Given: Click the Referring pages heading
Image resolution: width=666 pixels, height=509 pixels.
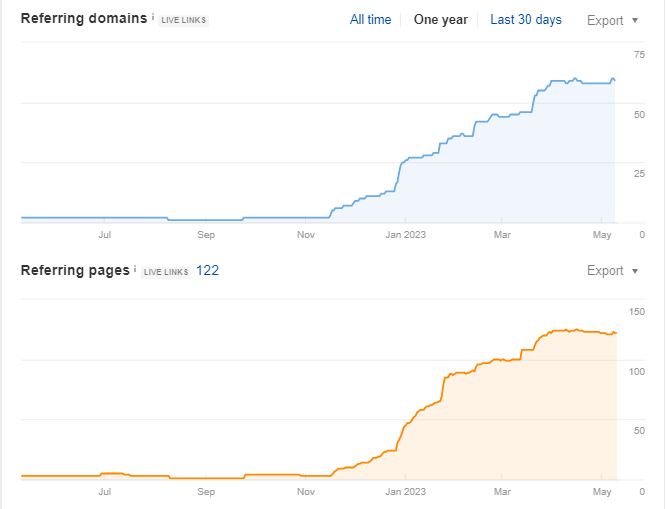Looking at the screenshot, I should (74, 270).
